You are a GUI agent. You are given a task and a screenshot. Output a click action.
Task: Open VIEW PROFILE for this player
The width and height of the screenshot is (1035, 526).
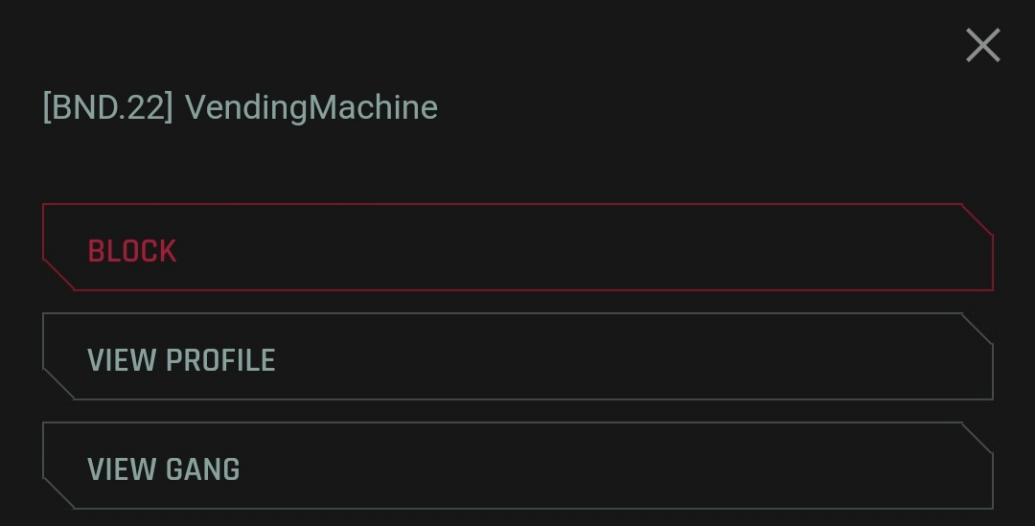tap(517, 357)
